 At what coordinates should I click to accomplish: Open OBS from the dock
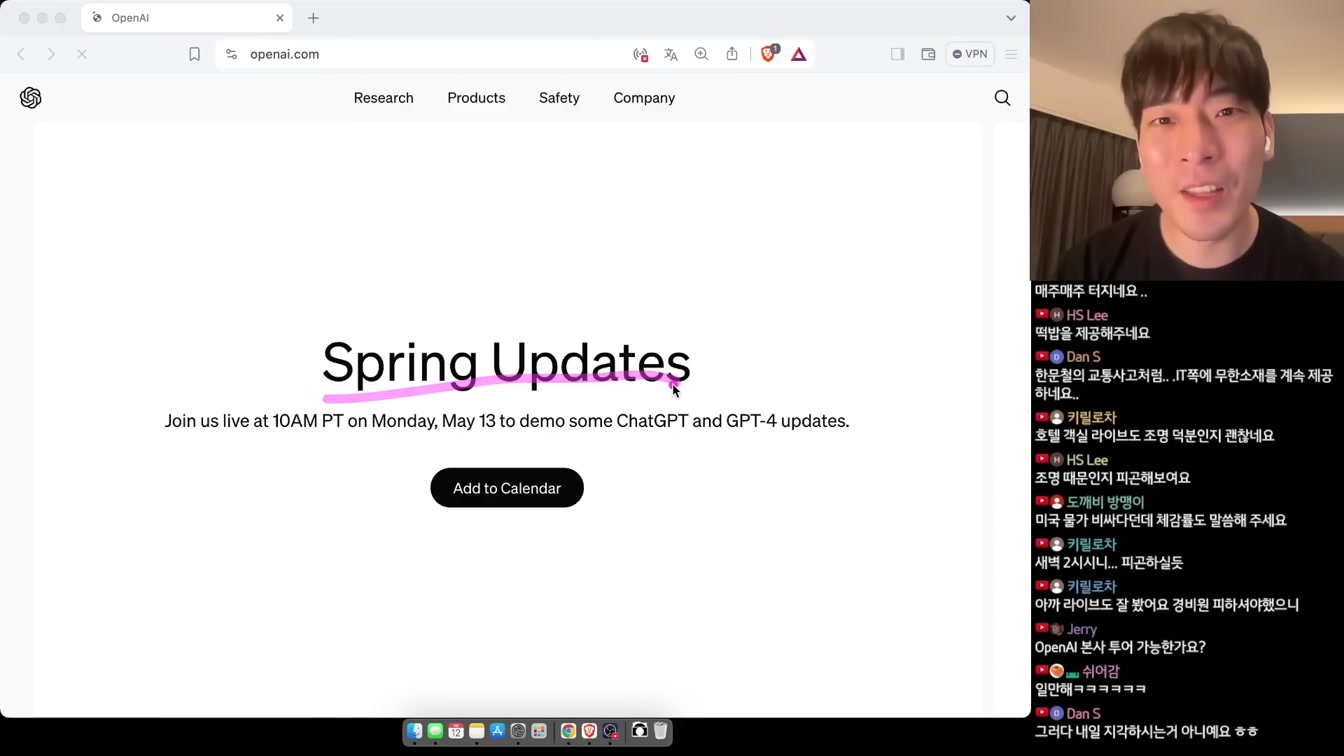(610, 732)
